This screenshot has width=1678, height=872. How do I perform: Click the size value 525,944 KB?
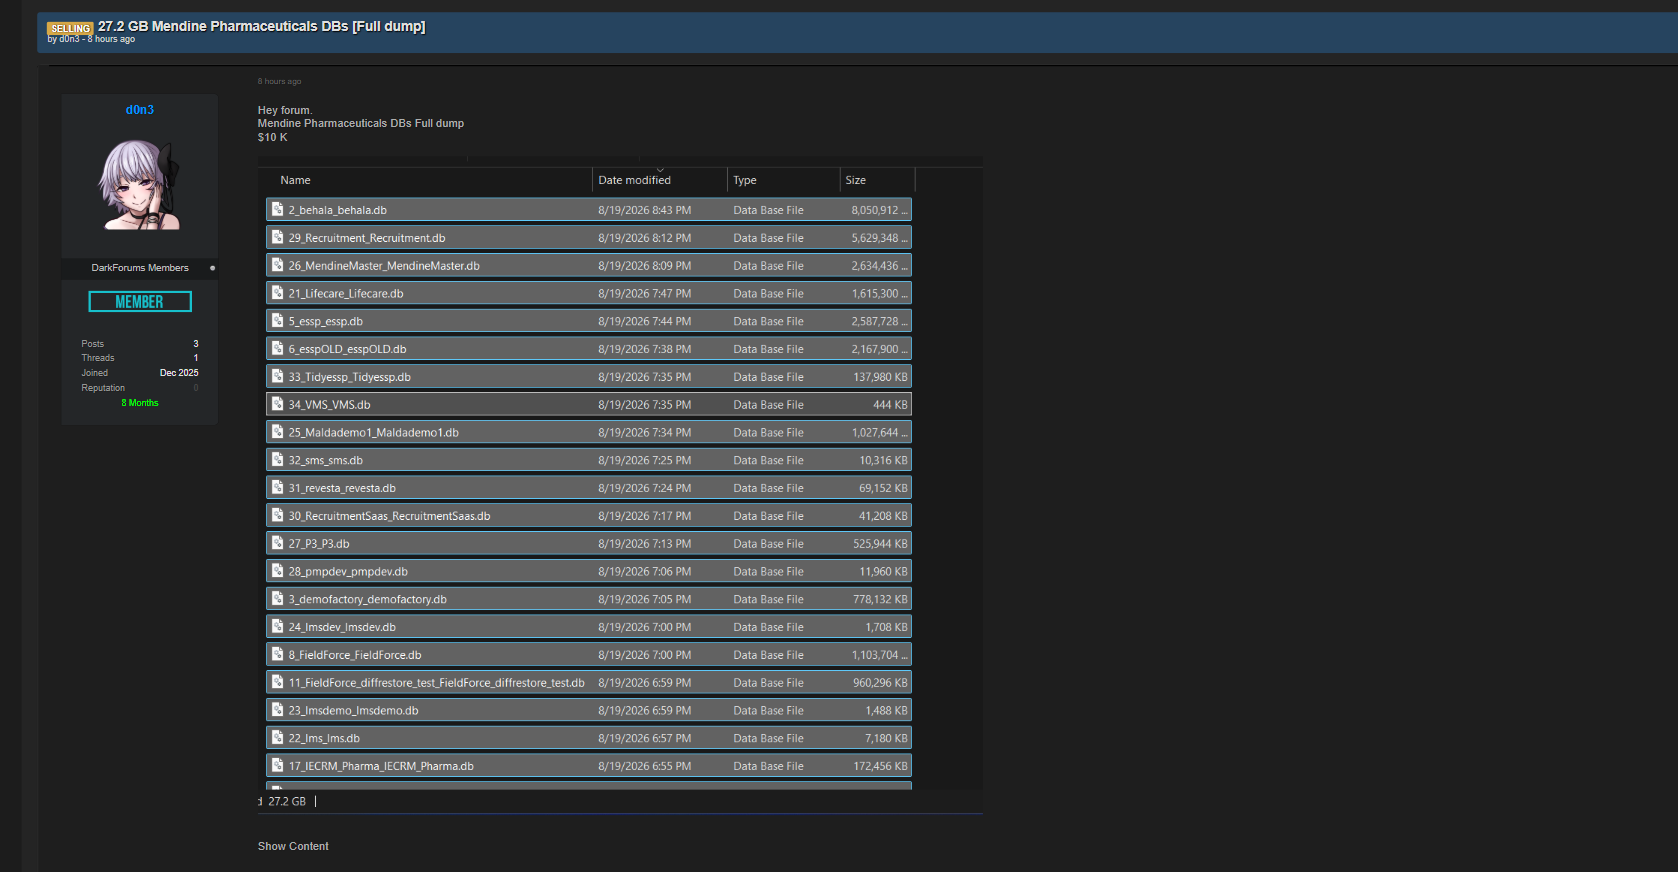(881, 544)
